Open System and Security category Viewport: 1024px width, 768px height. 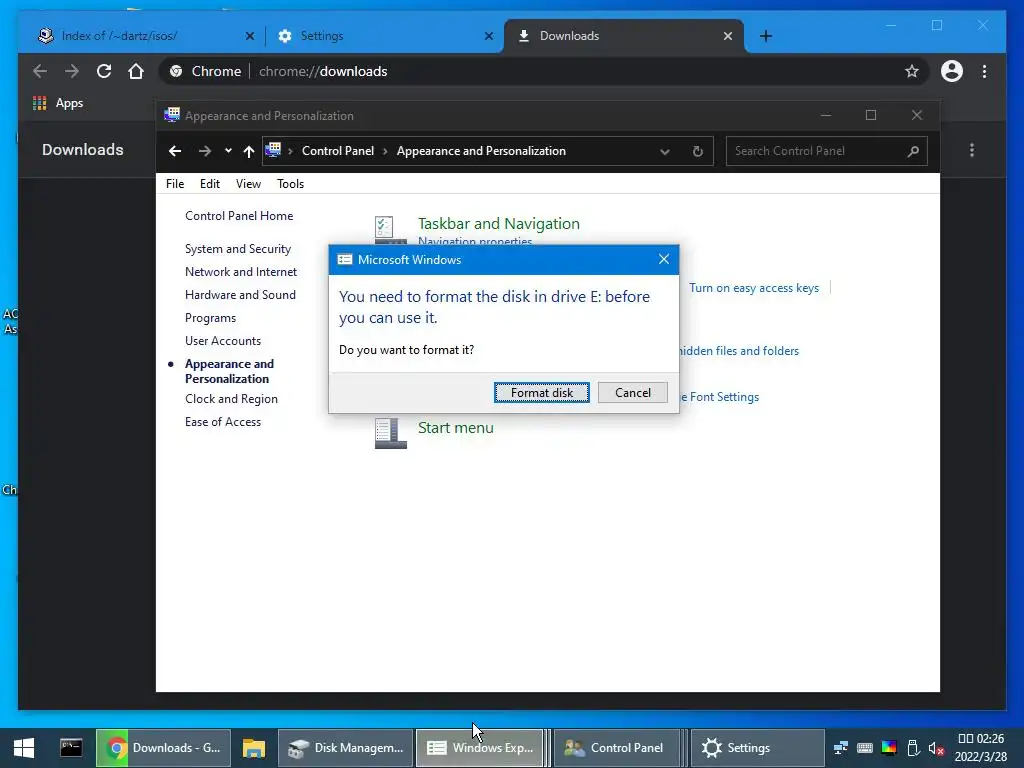point(238,249)
